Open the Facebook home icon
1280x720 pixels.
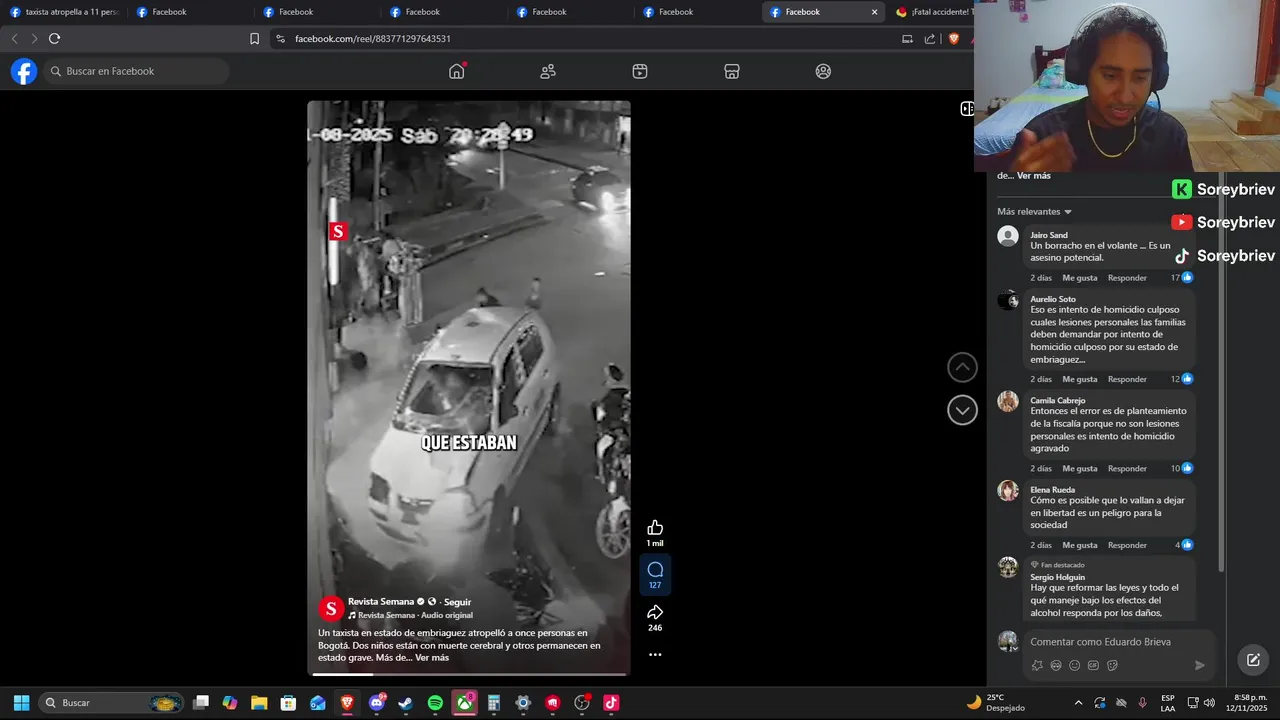click(457, 71)
